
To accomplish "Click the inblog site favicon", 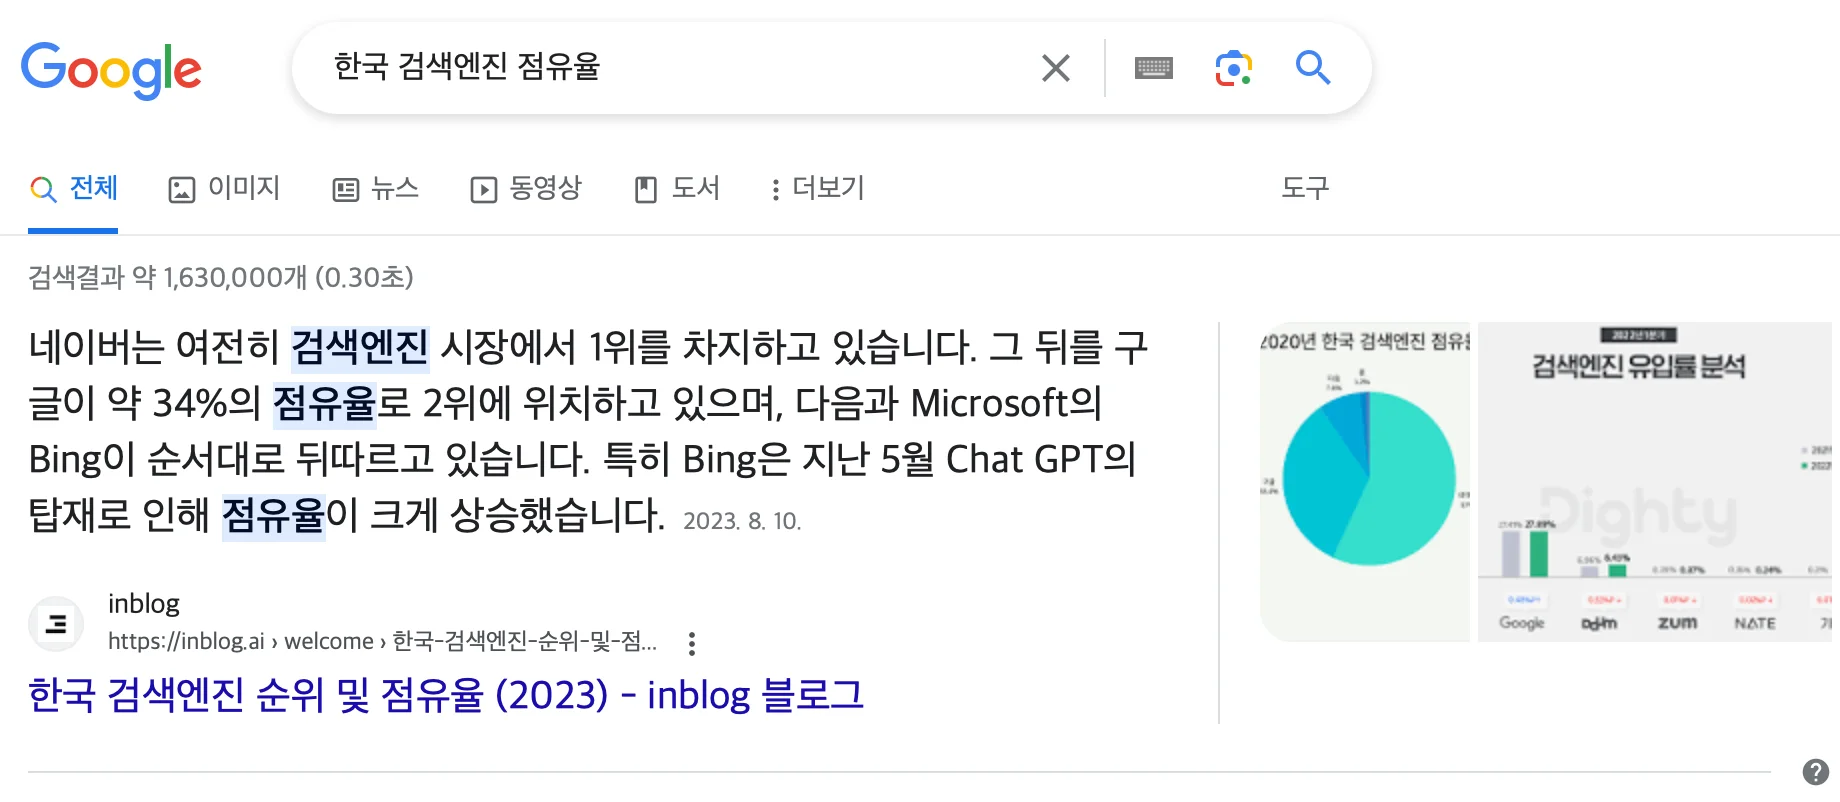I will point(56,624).
